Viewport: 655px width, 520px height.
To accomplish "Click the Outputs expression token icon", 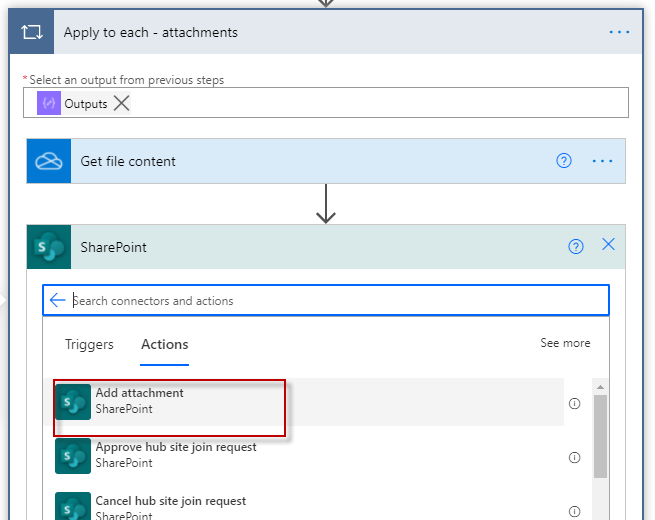I will tap(49, 103).
